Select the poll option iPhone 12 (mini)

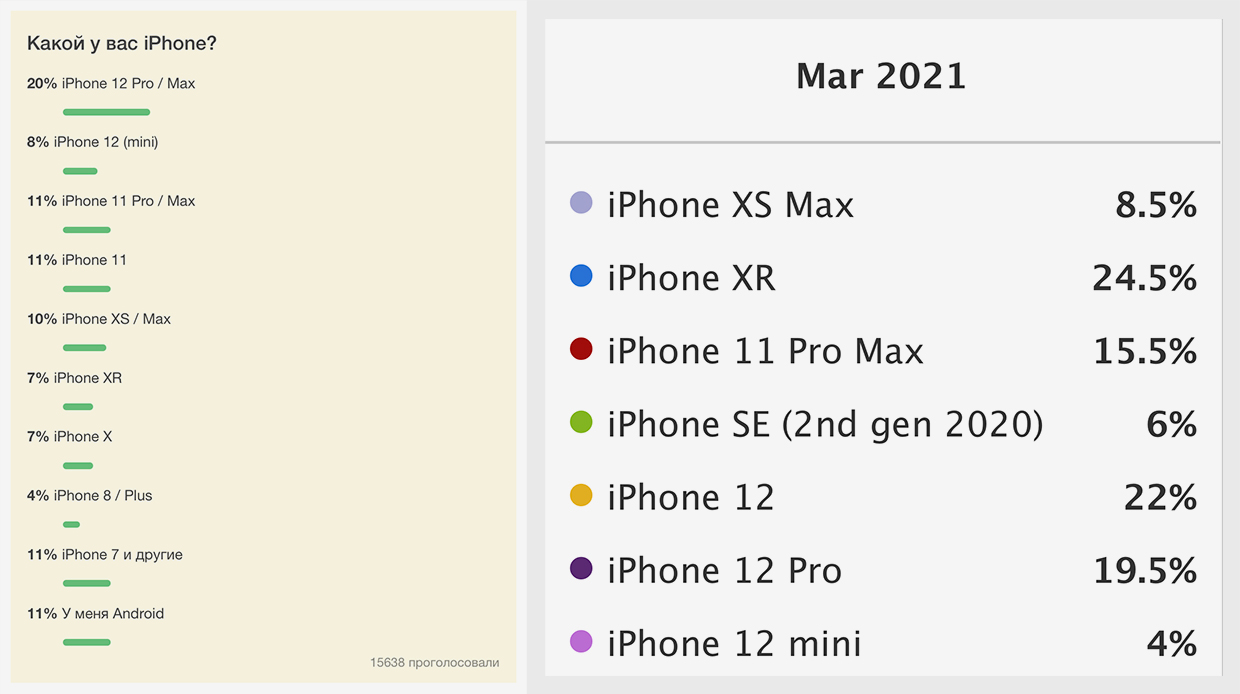(x=106, y=142)
